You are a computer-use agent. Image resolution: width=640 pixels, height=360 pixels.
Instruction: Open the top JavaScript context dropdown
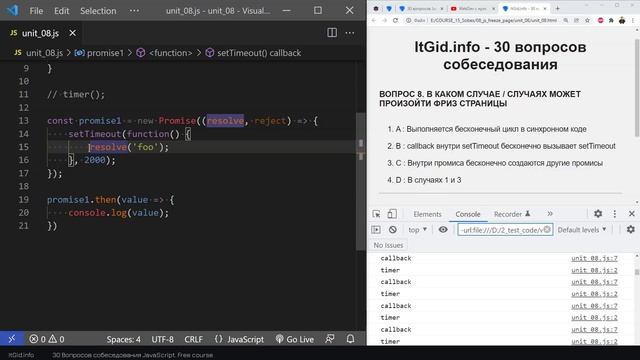pos(418,230)
